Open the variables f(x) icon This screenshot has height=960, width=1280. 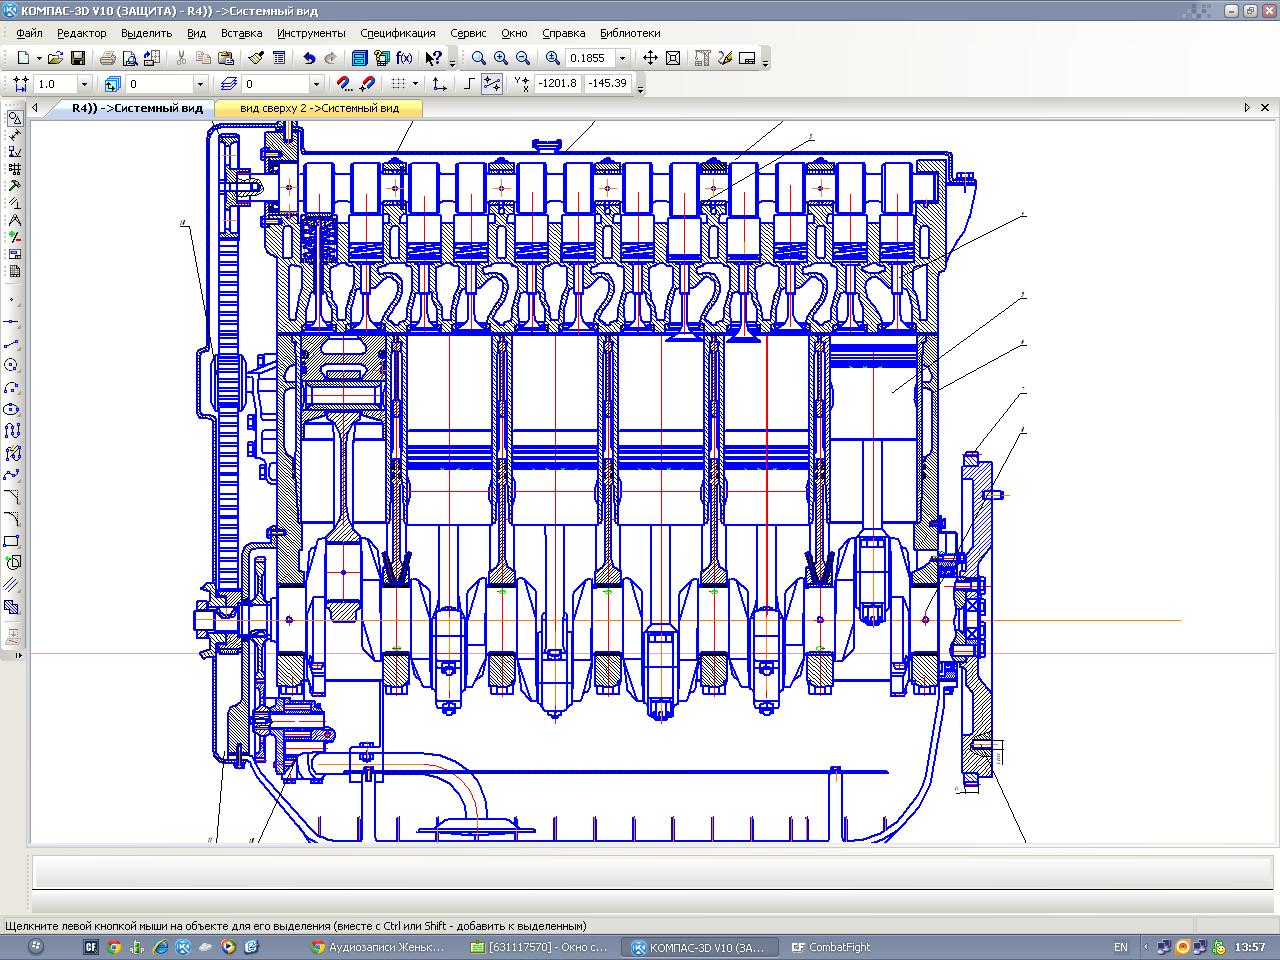click(405, 58)
